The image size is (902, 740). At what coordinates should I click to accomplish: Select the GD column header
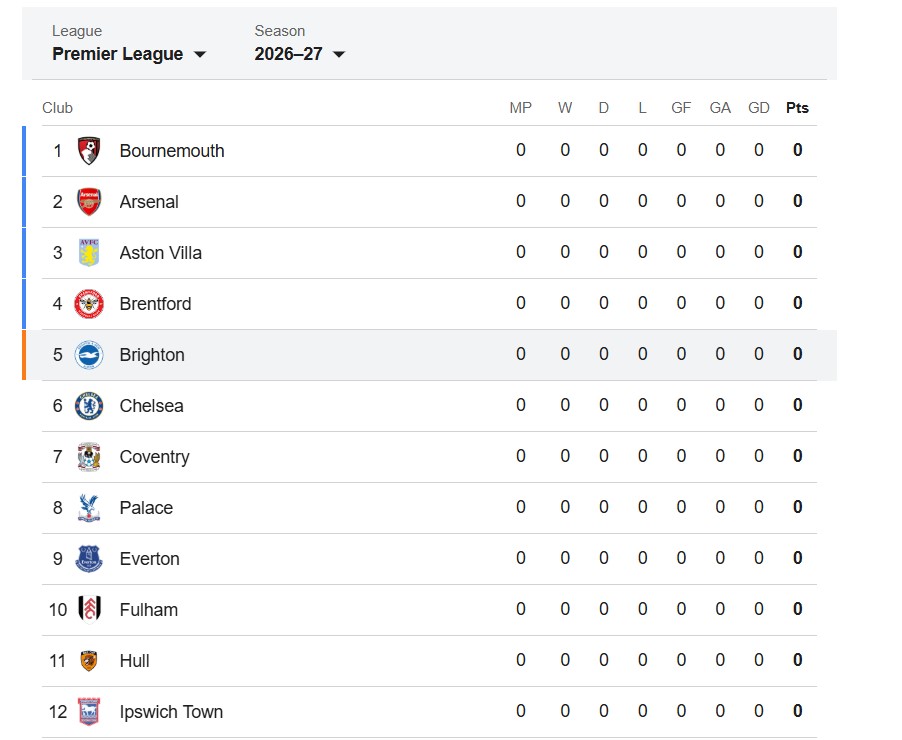pyautogui.click(x=759, y=108)
